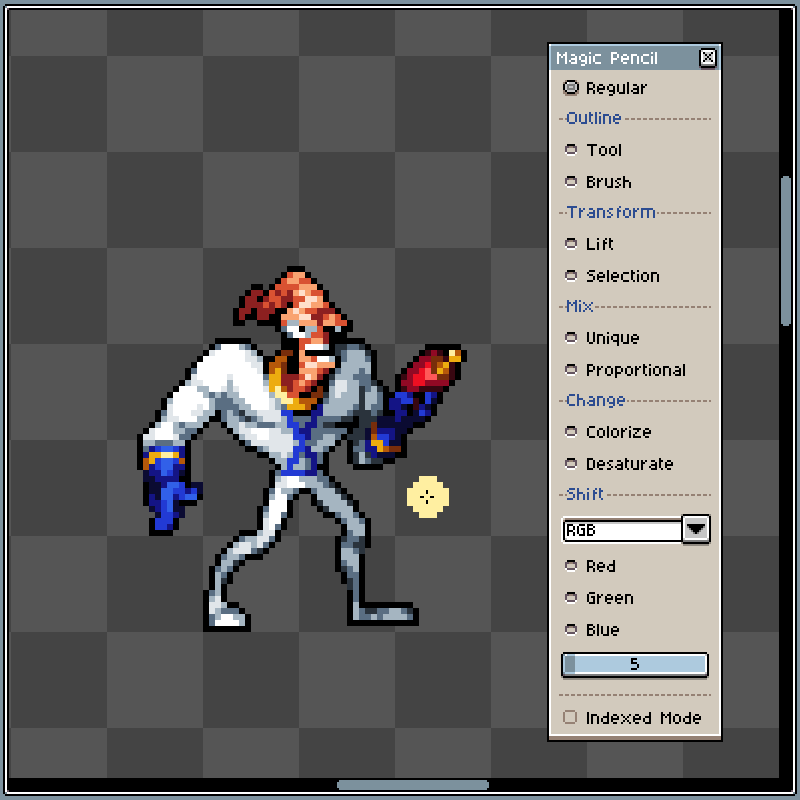Click the Magic Pencil title bar
The image size is (800, 800).
click(635, 58)
